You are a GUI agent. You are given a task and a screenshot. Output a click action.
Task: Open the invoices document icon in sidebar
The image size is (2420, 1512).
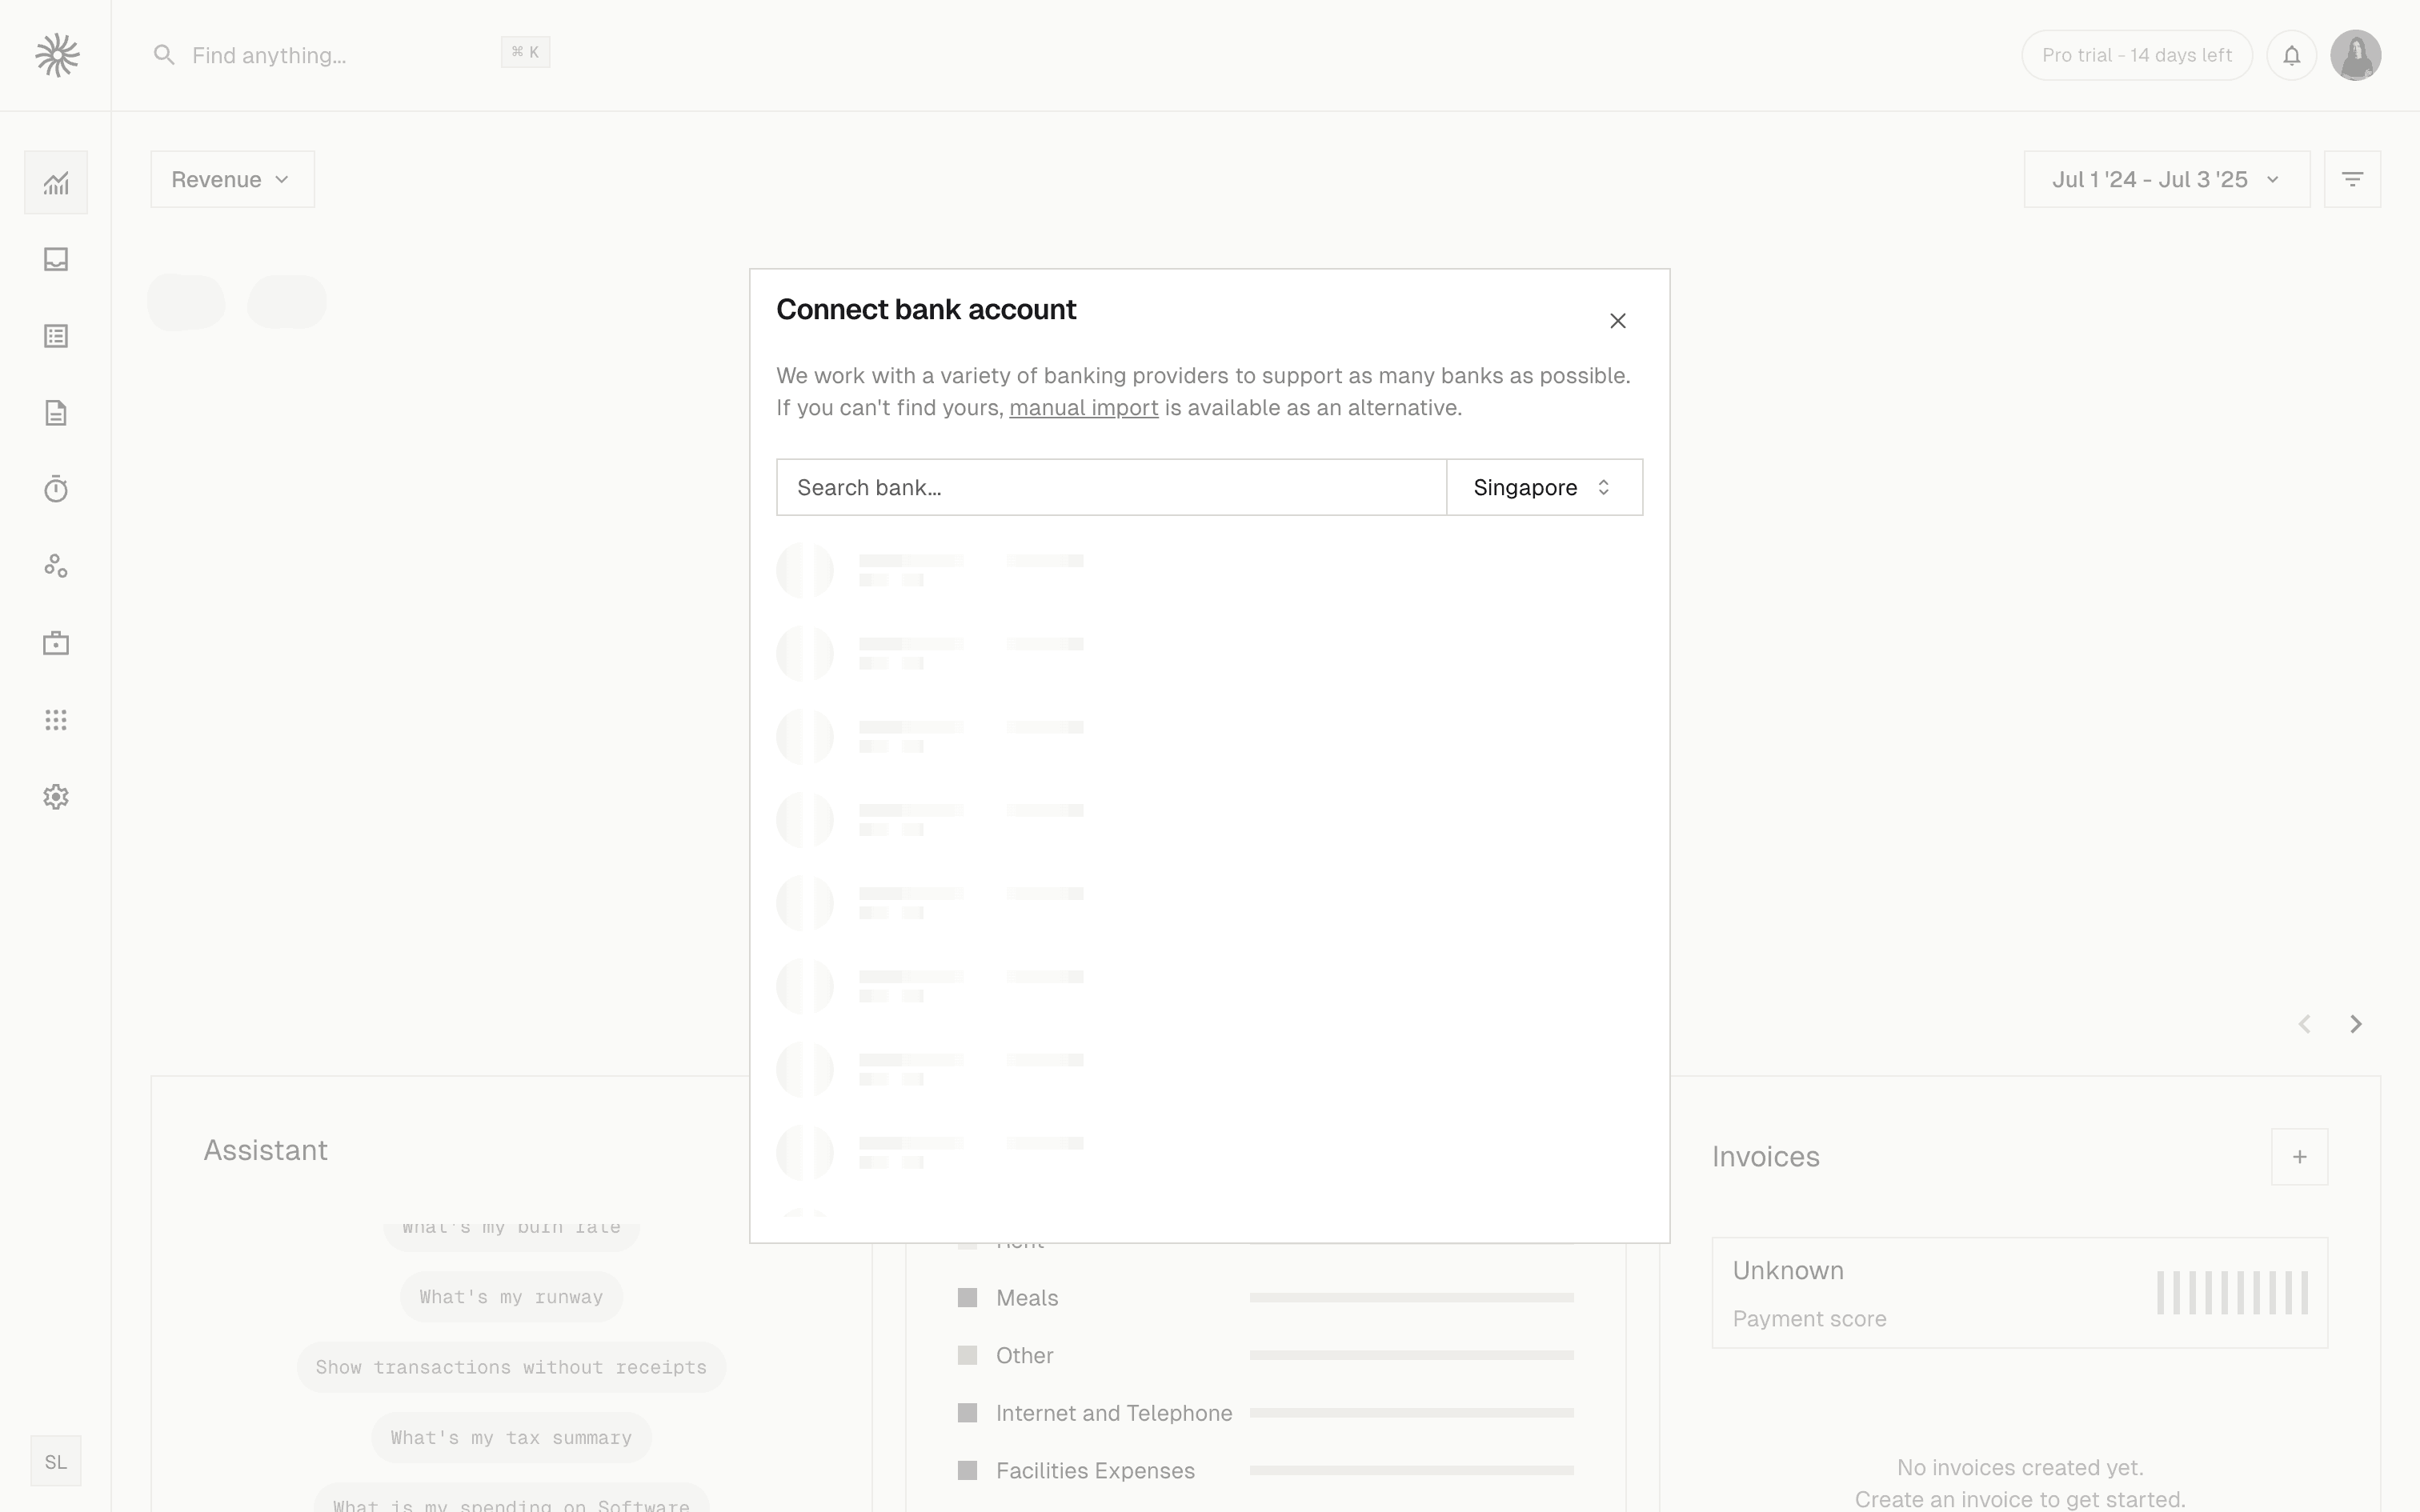click(56, 413)
